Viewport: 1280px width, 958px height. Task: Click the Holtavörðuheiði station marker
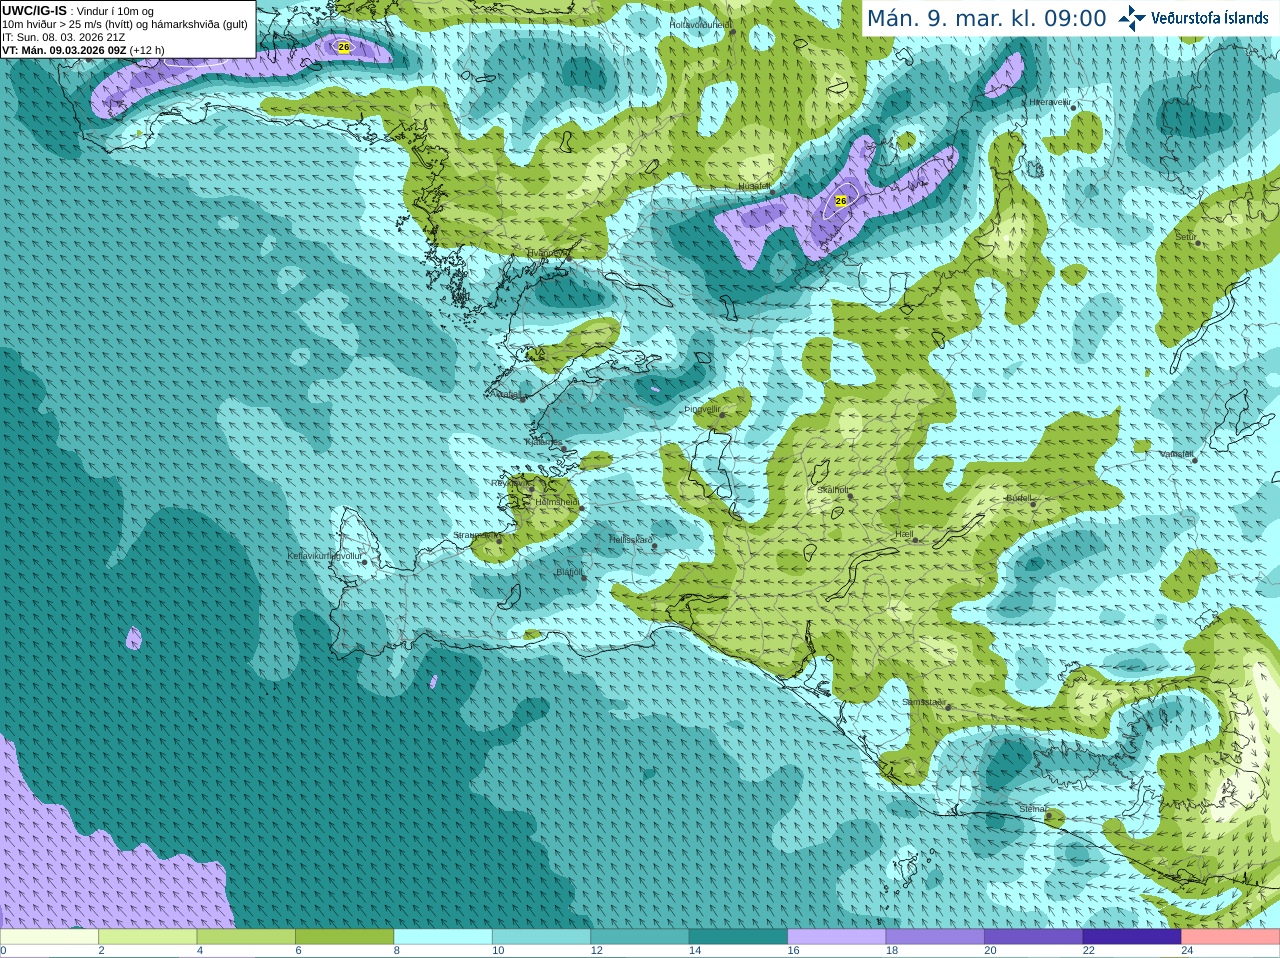pyautogui.click(x=733, y=32)
